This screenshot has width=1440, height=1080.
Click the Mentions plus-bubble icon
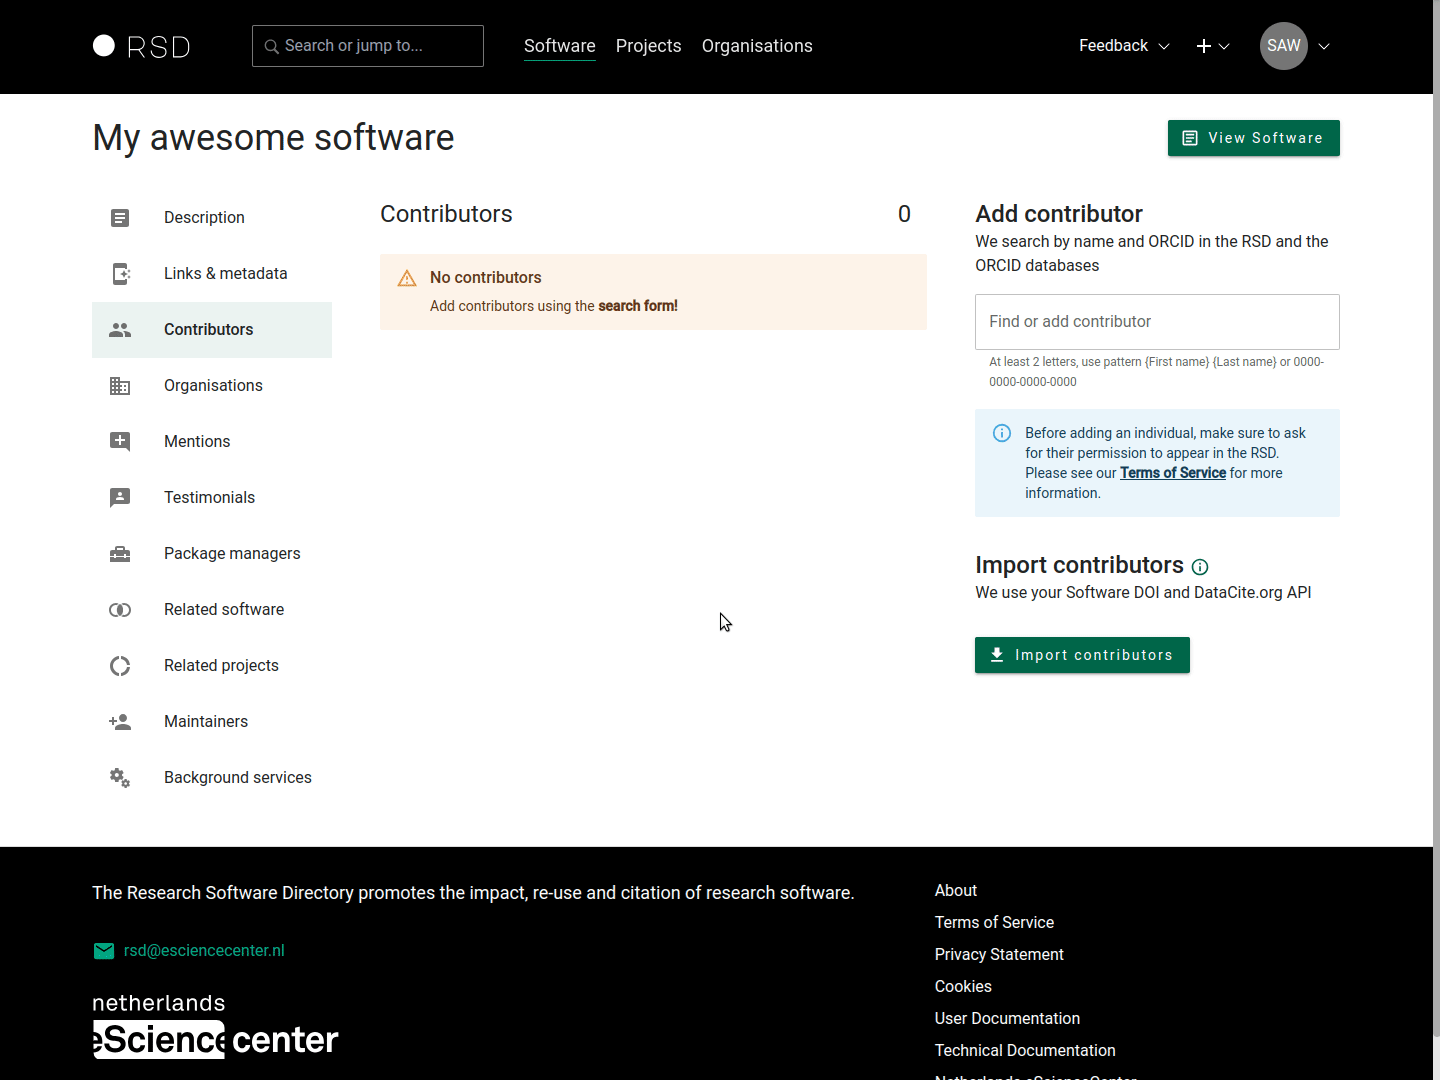click(x=120, y=442)
